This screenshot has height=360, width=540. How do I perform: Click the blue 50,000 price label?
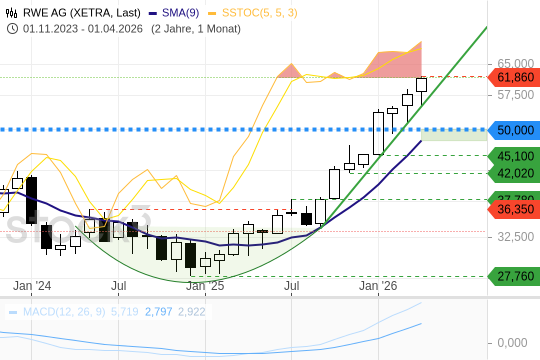514,130
